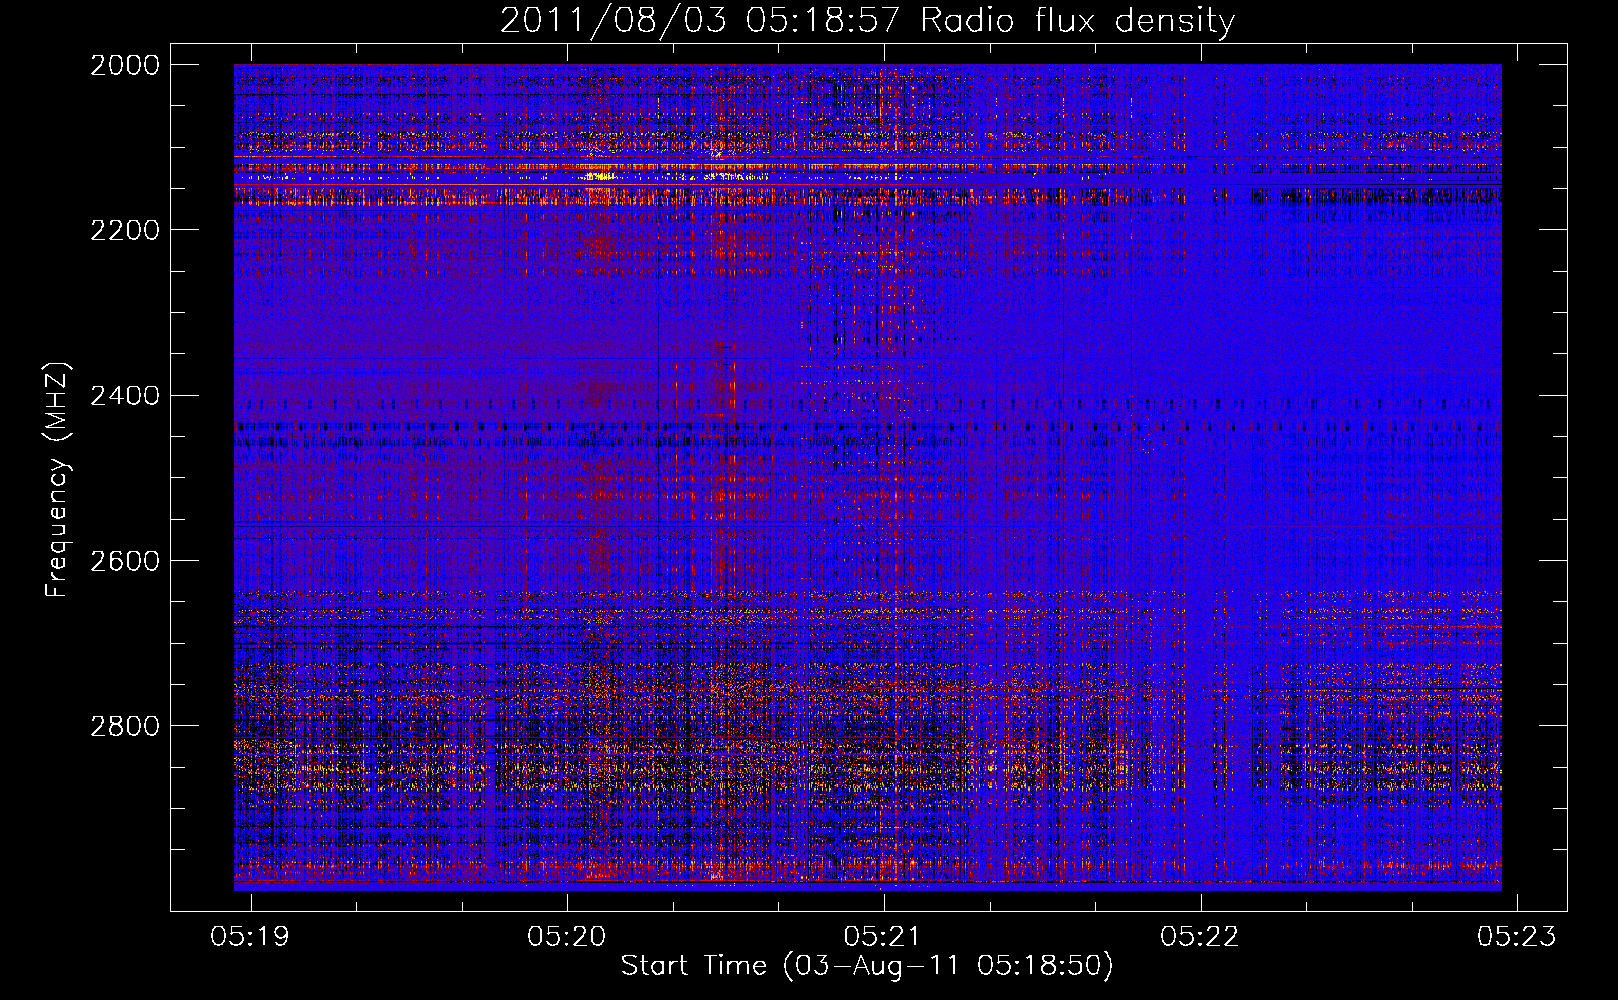Click the plot title "Radio flux density"
Image resolution: width=1618 pixels, height=1000 pixels.
pos(1077,21)
